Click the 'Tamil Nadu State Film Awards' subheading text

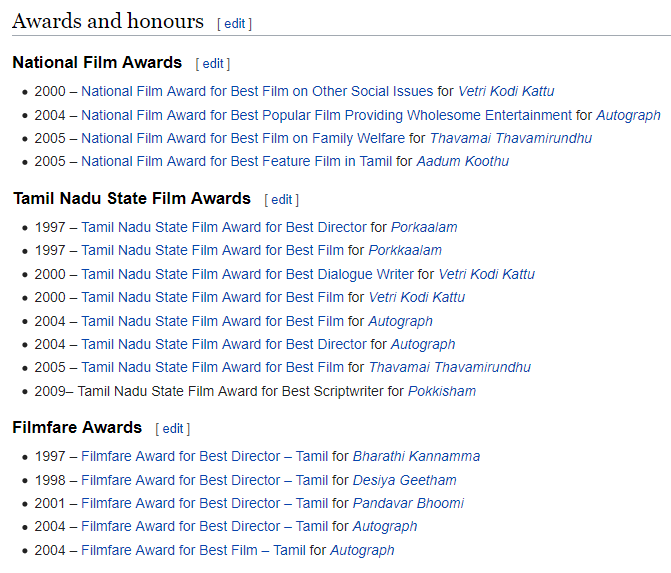[x=132, y=199]
